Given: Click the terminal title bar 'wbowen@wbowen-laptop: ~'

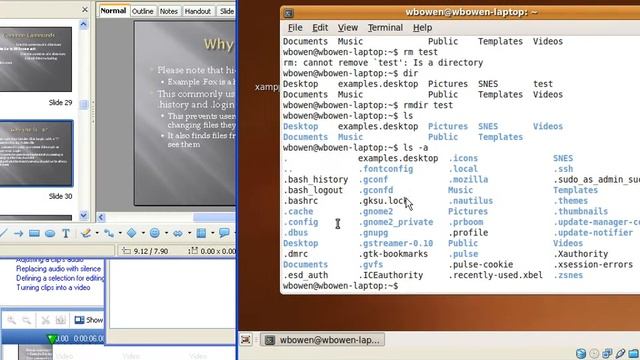Looking at the screenshot, I should [471, 12].
